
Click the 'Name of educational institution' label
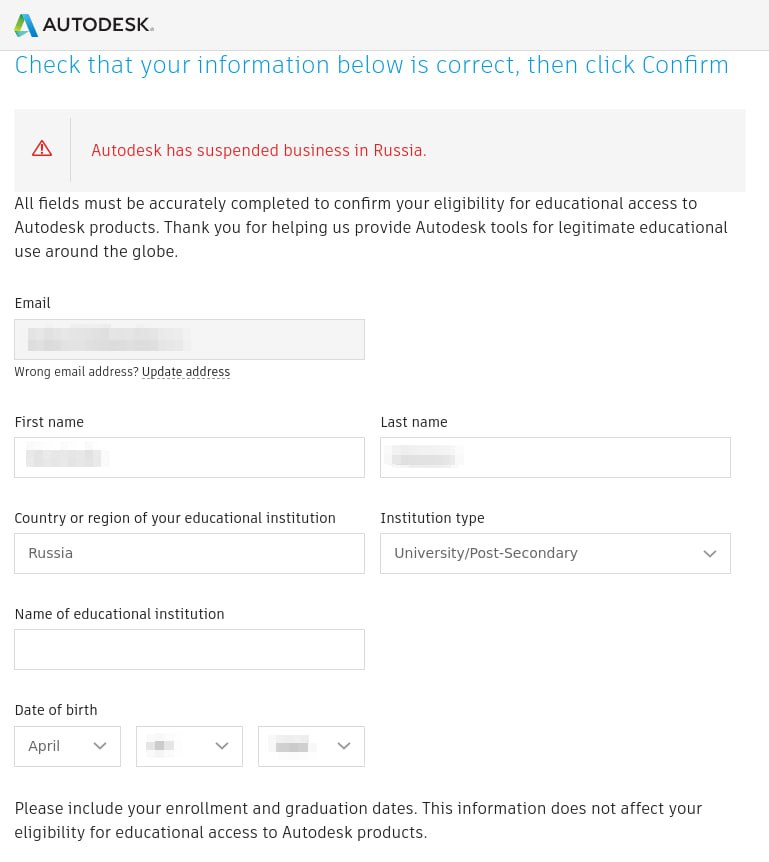pyautogui.click(x=119, y=614)
